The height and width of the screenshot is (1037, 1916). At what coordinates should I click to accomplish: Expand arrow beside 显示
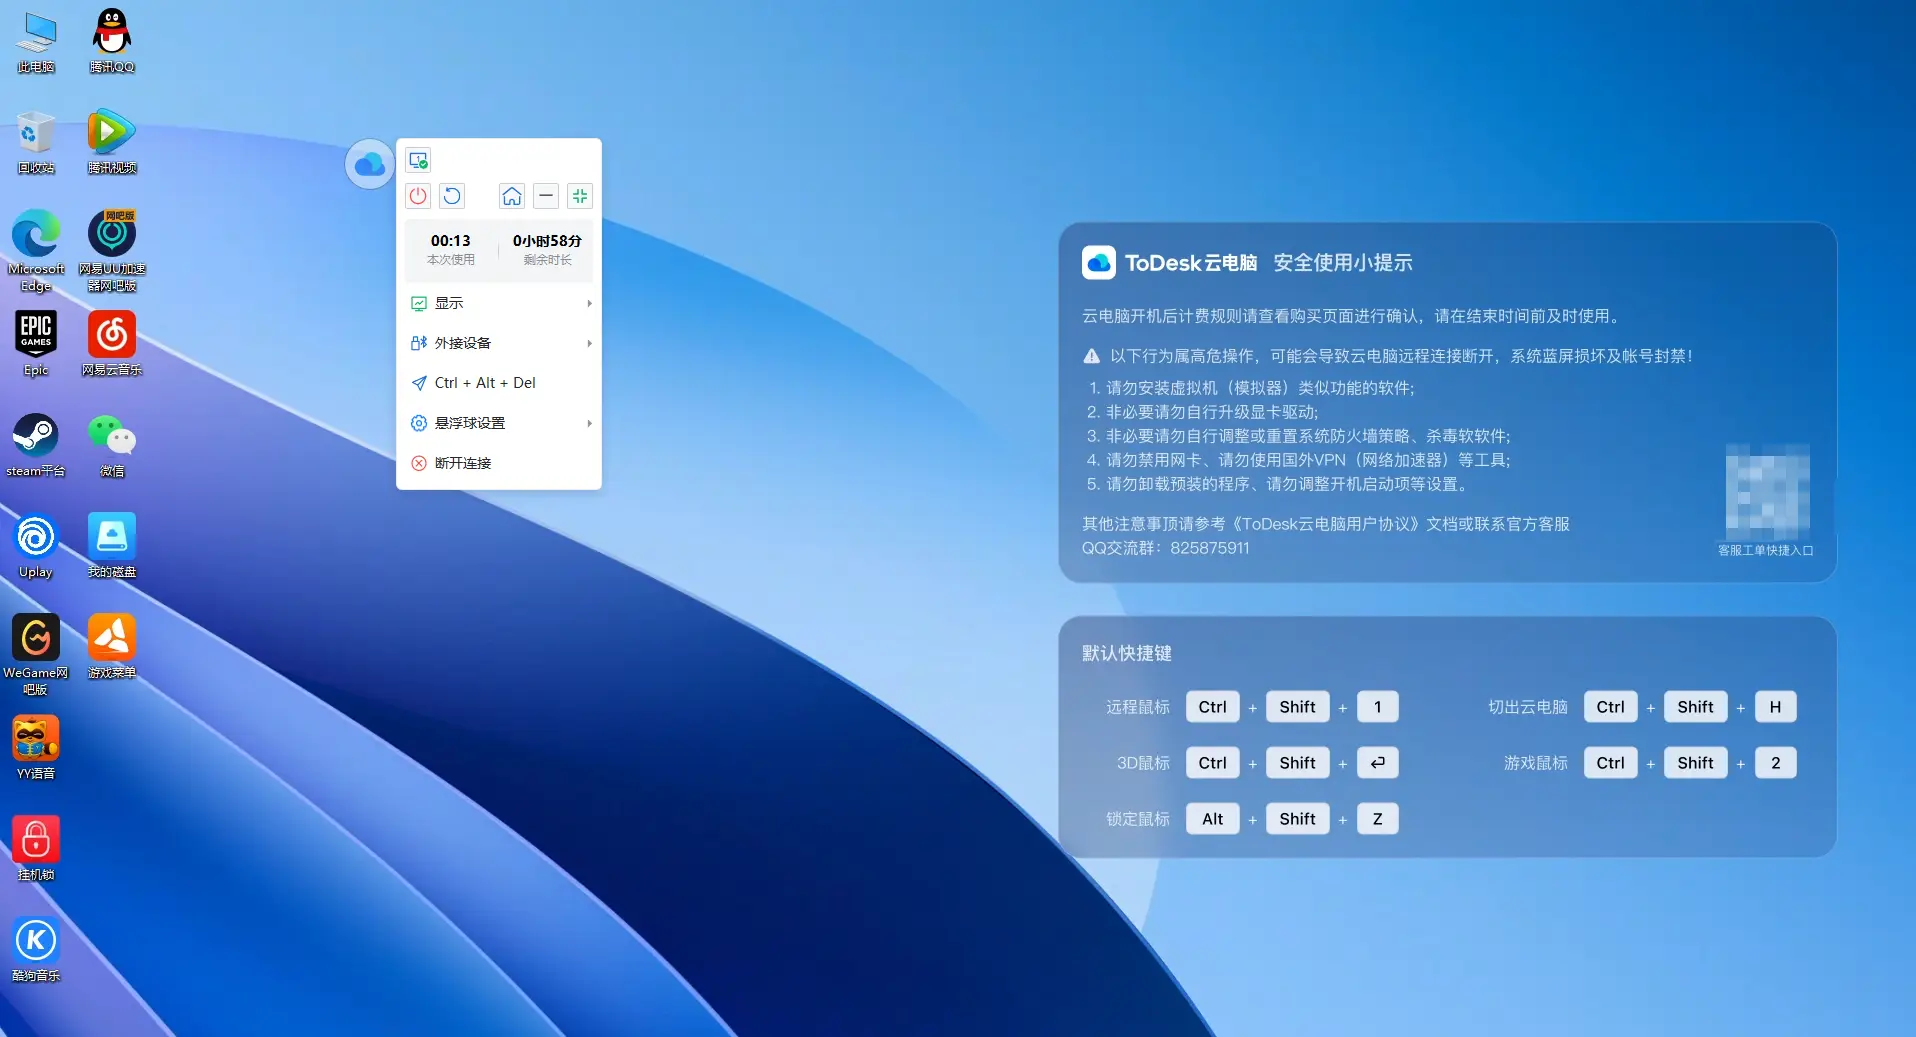coord(589,303)
